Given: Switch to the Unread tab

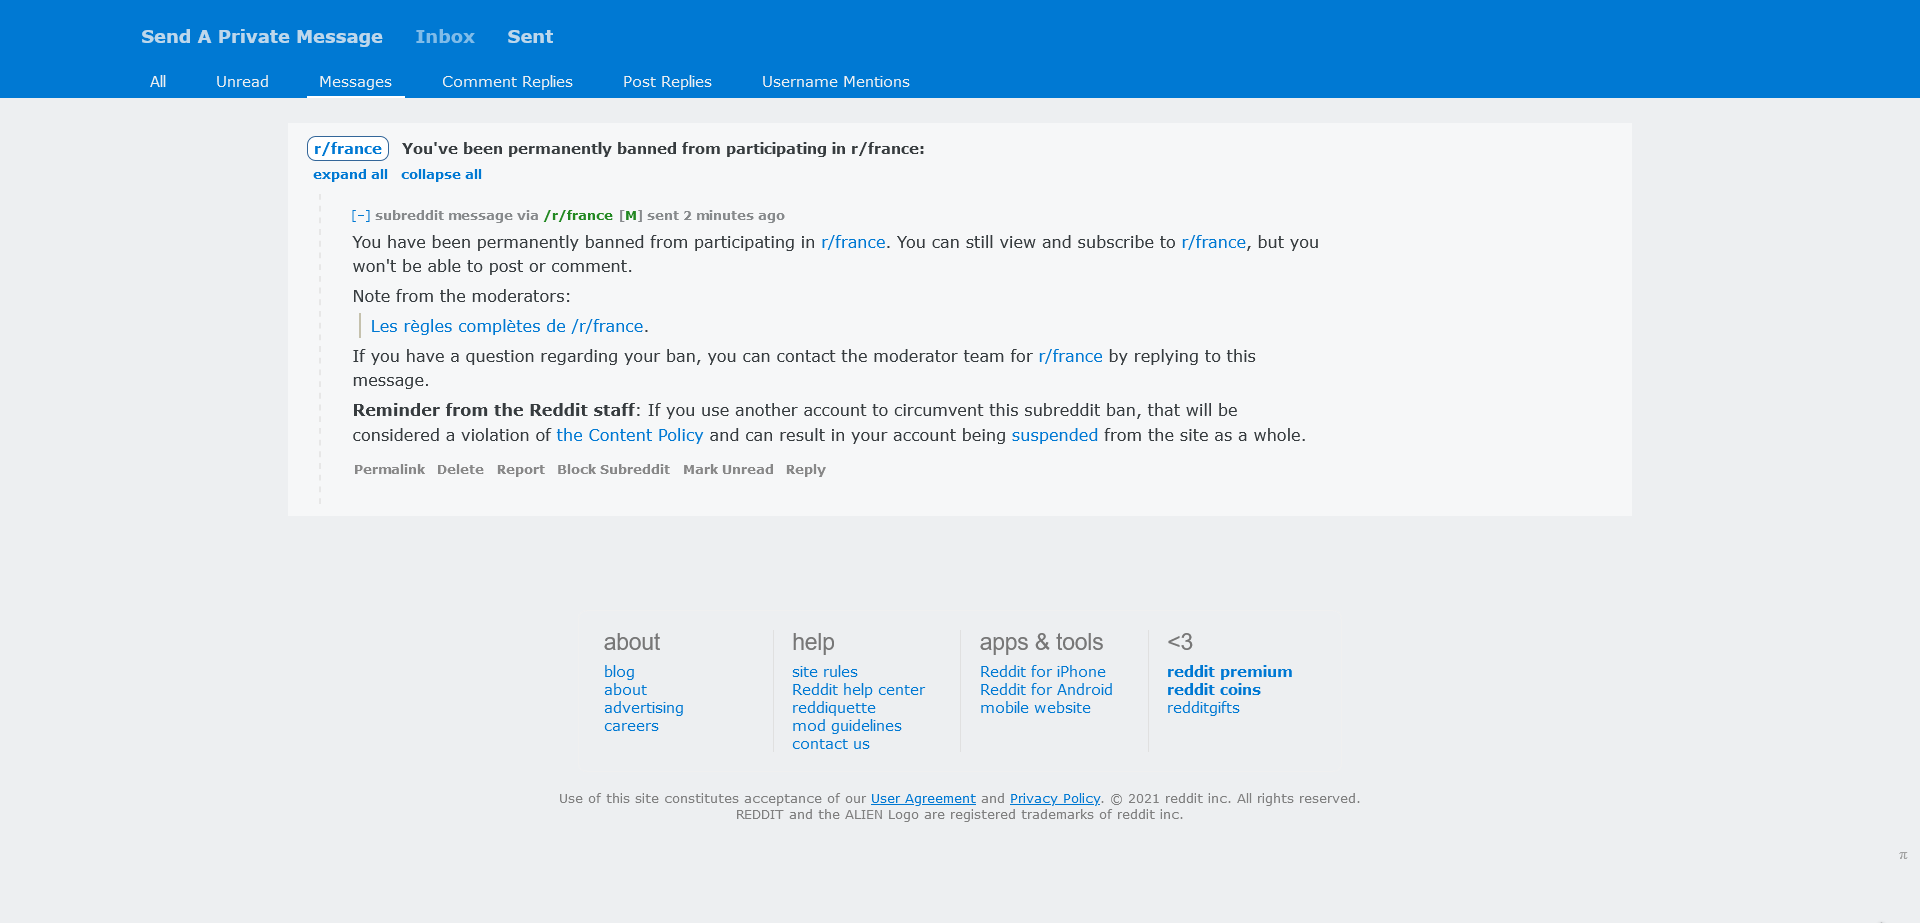Looking at the screenshot, I should [242, 82].
